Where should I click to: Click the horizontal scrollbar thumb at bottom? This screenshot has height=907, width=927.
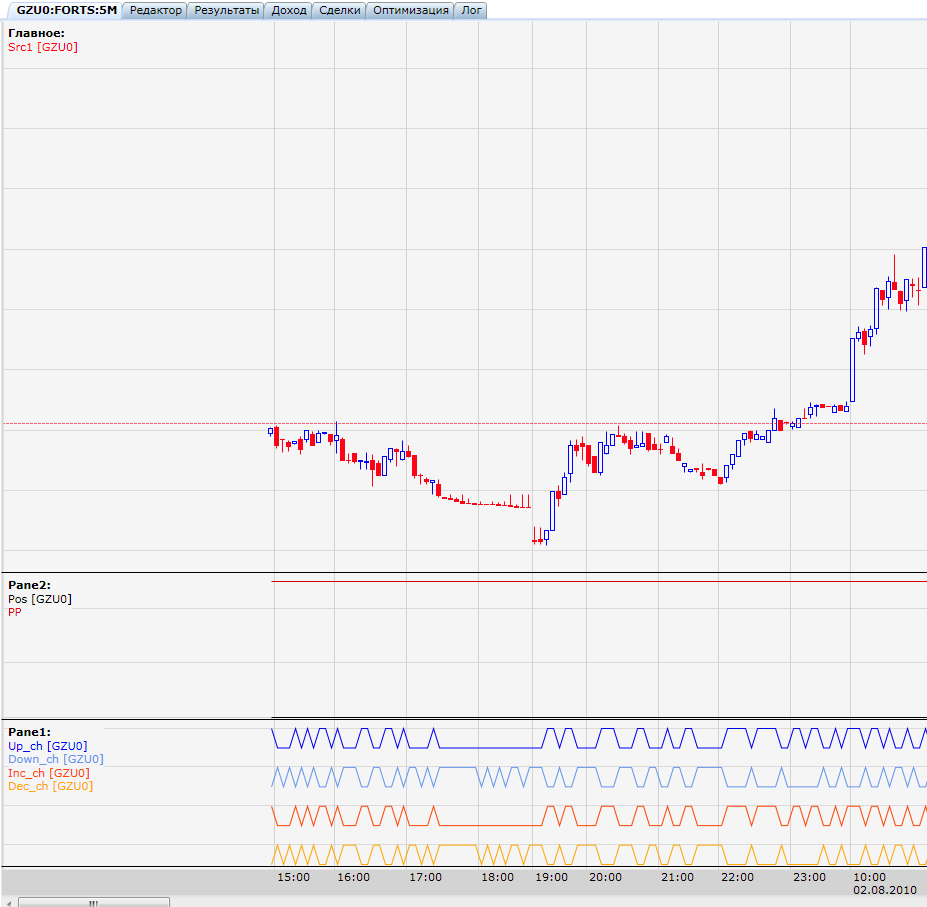click(92, 902)
